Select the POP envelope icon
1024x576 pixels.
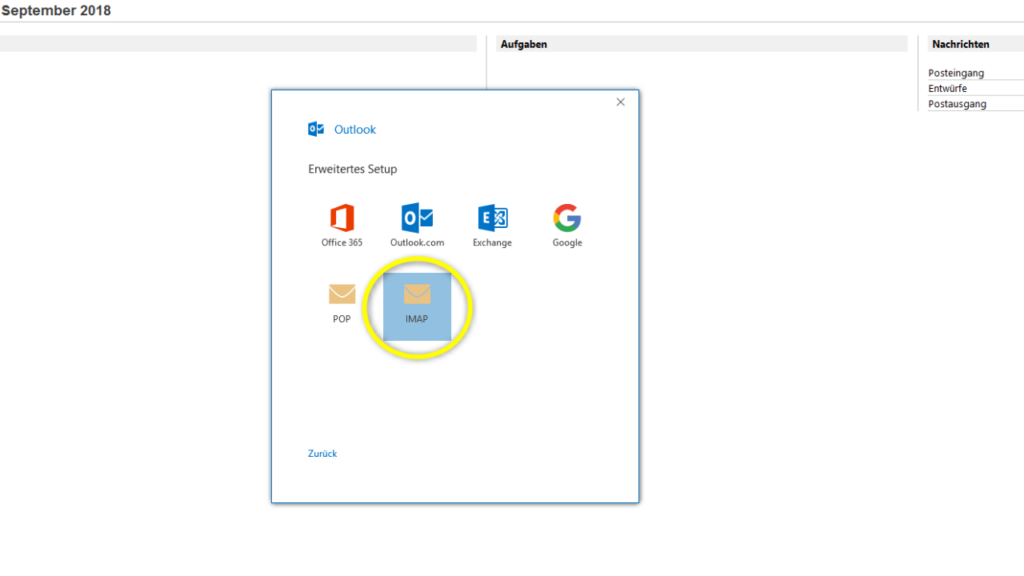click(x=340, y=293)
